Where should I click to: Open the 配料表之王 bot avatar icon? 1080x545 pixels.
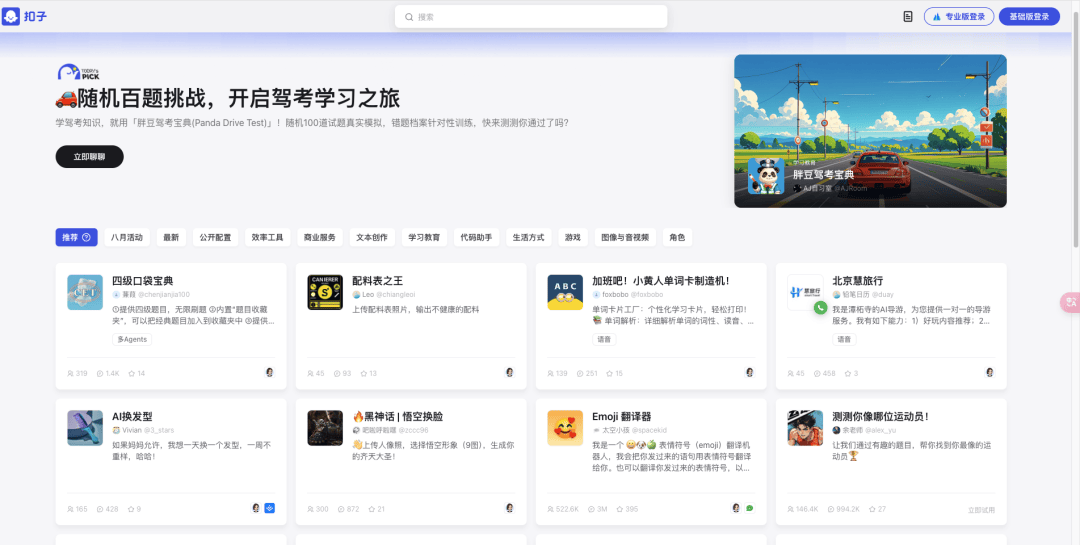pos(325,292)
